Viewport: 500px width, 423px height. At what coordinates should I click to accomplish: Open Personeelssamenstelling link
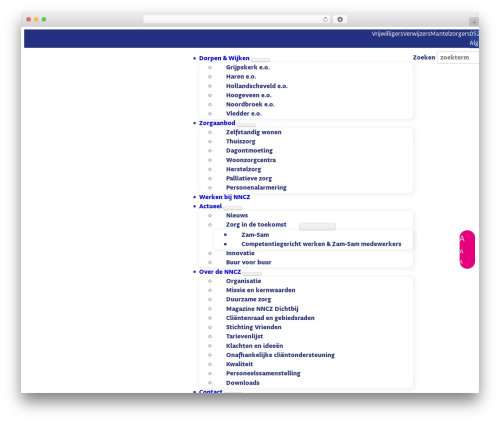pyautogui.click(x=263, y=373)
